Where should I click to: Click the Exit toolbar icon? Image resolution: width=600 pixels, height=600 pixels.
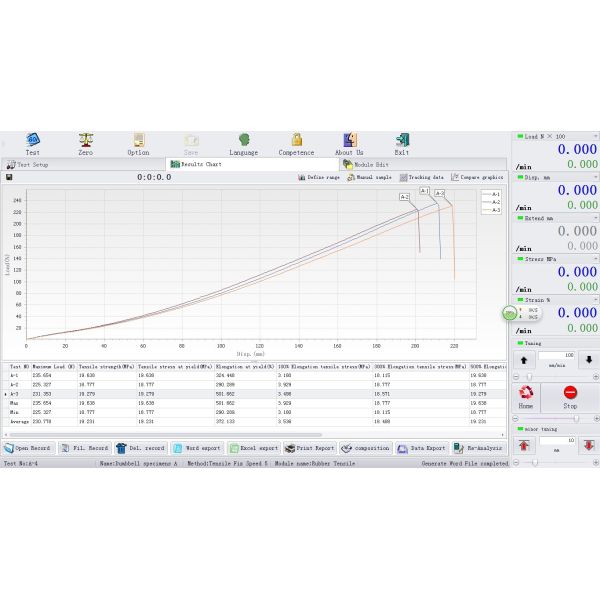402,140
